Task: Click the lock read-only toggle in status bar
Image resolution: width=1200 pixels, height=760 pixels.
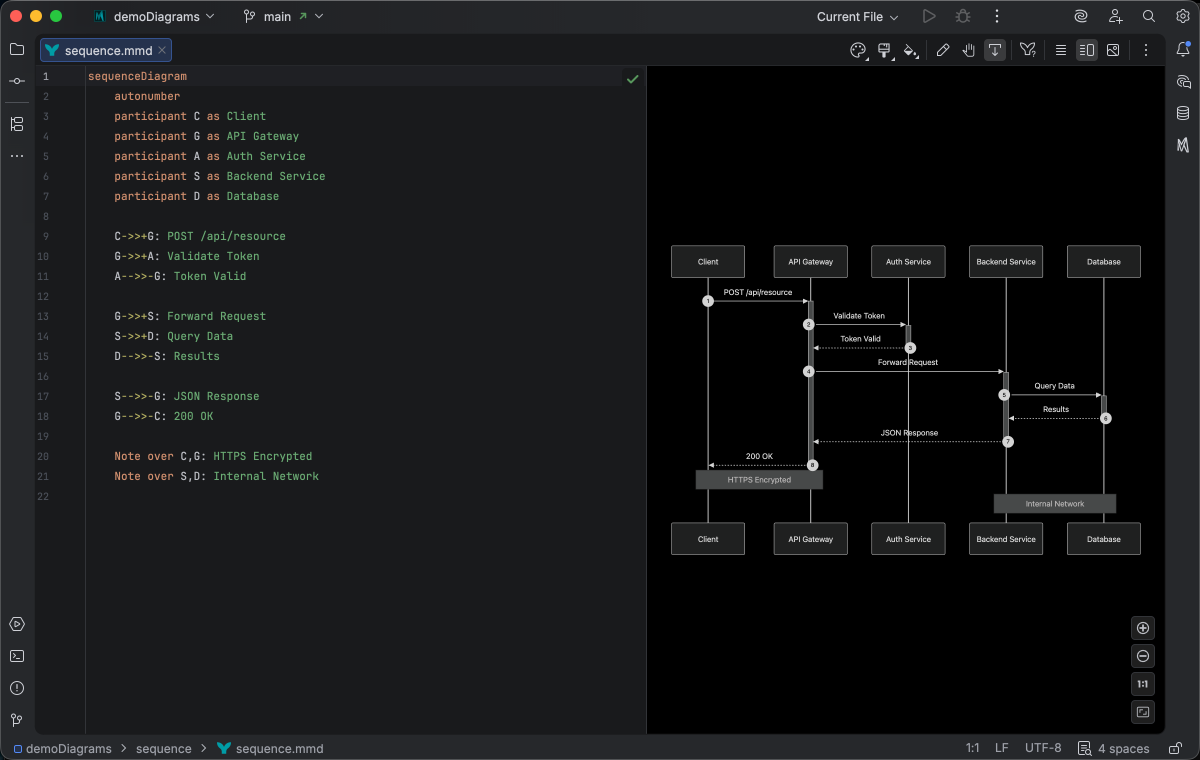Action: tap(1174, 748)
